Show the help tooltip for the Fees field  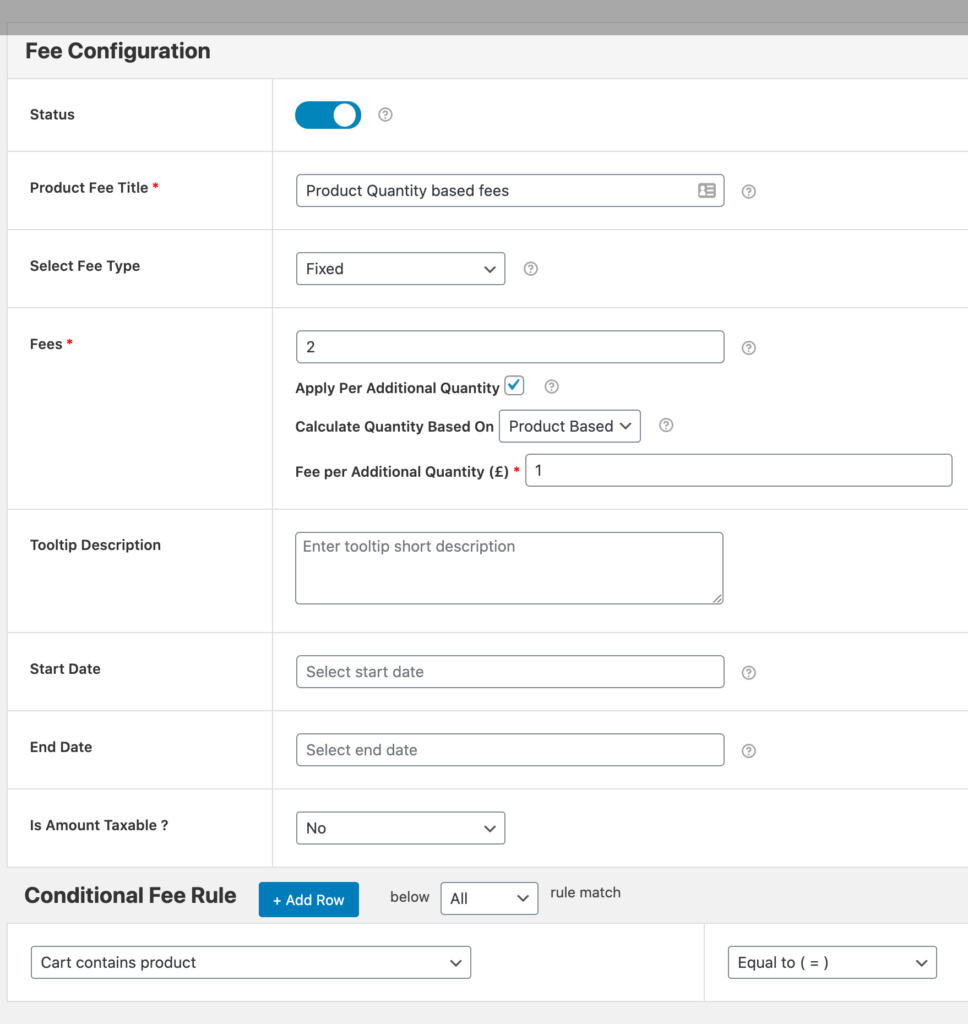[x=749, y=347]
